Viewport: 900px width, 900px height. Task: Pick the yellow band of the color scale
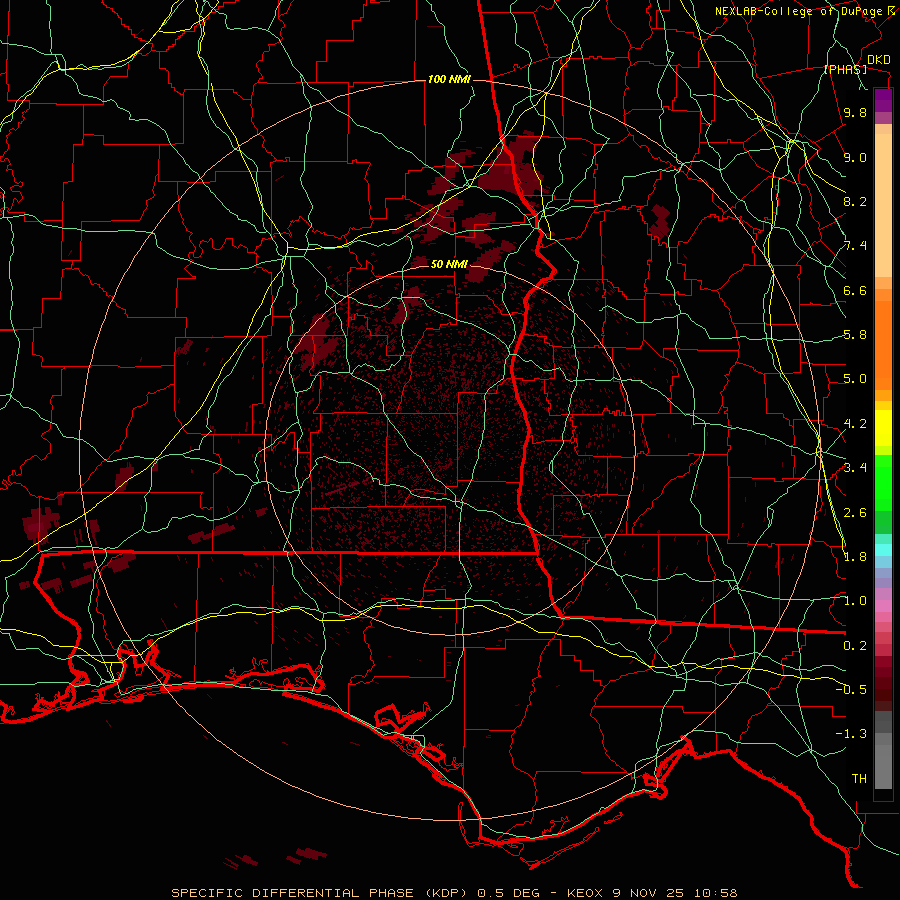coord(883,428)
